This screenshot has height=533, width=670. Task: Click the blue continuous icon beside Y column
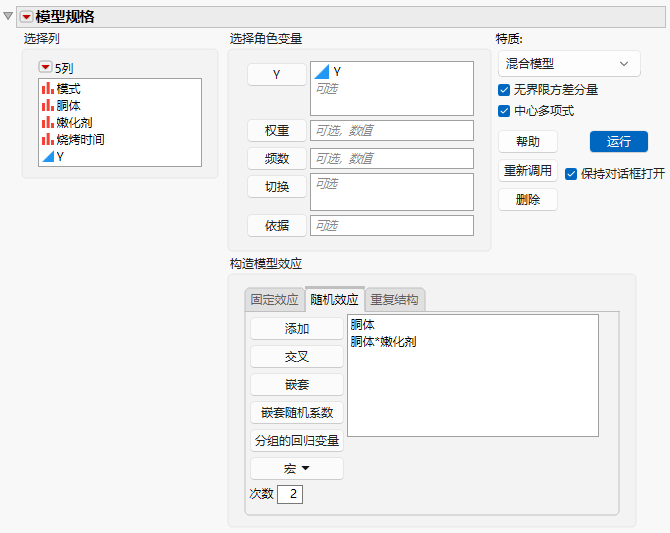point(48,156)
